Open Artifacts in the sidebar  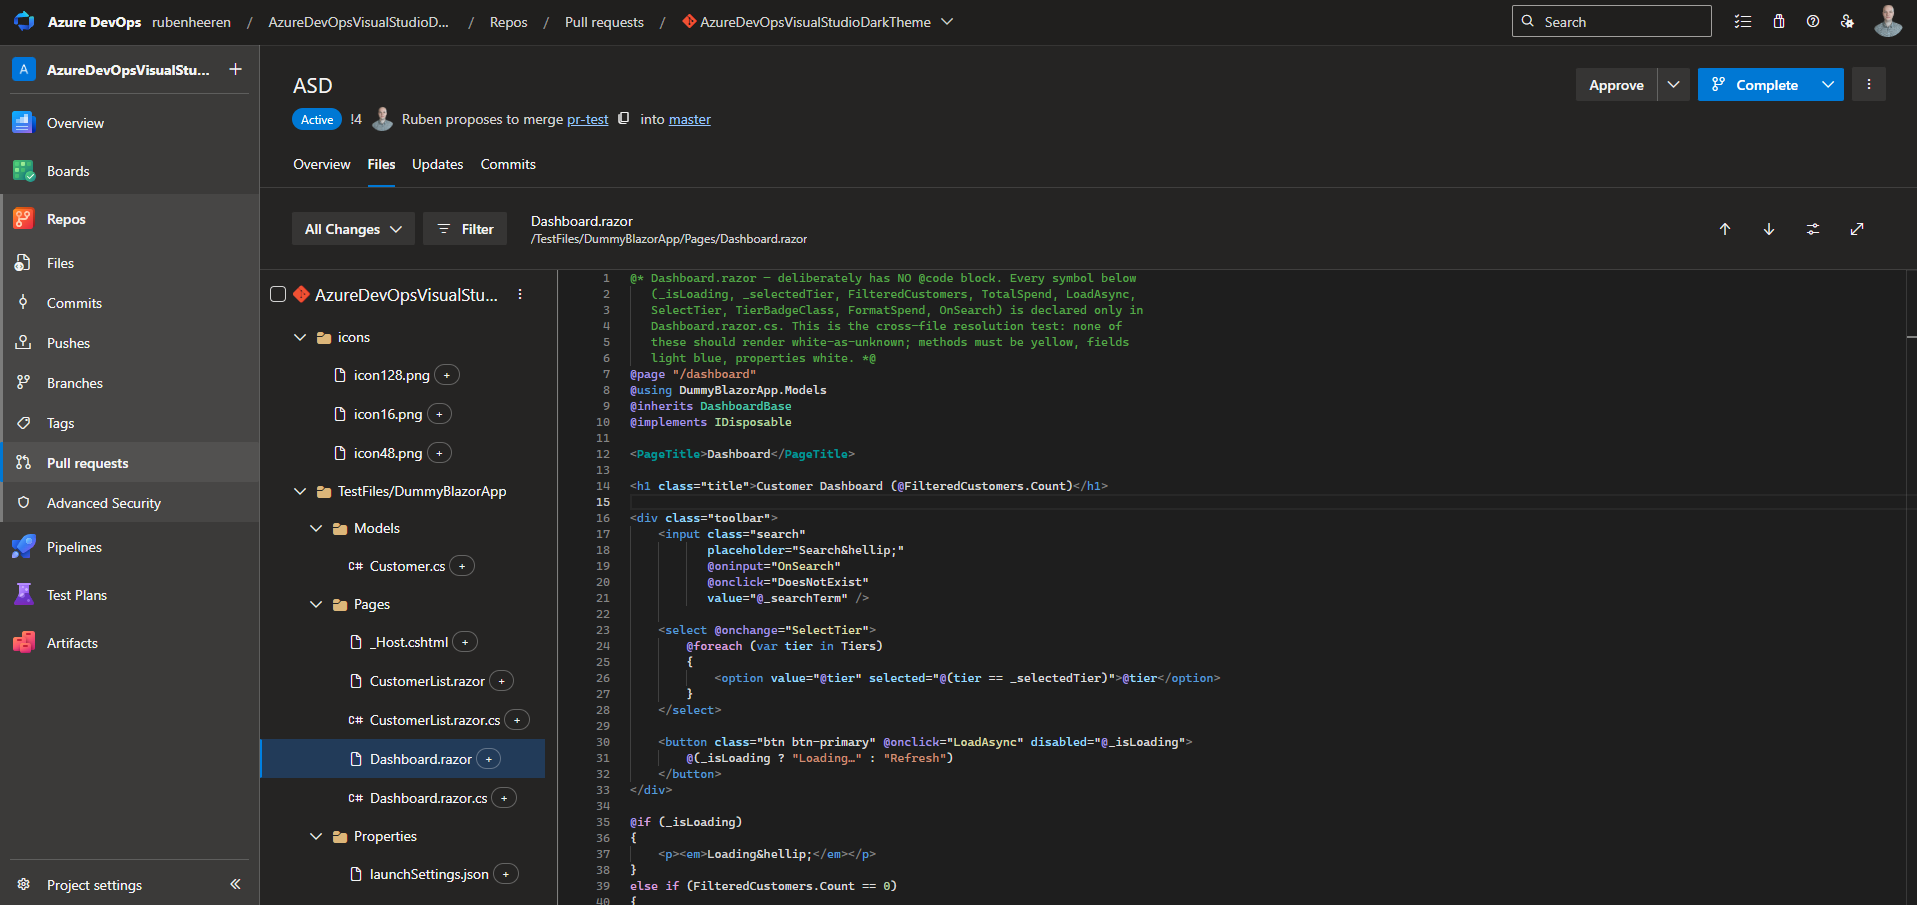(x=130, y=643)
